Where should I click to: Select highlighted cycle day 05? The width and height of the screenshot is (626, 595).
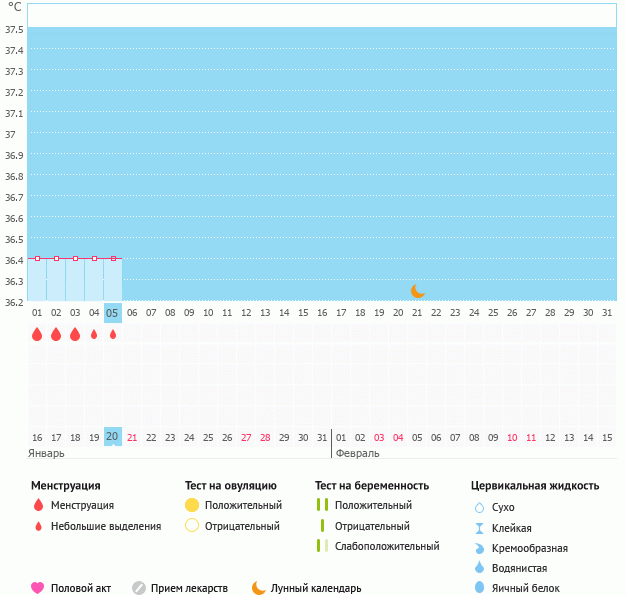tap(112, 313)
